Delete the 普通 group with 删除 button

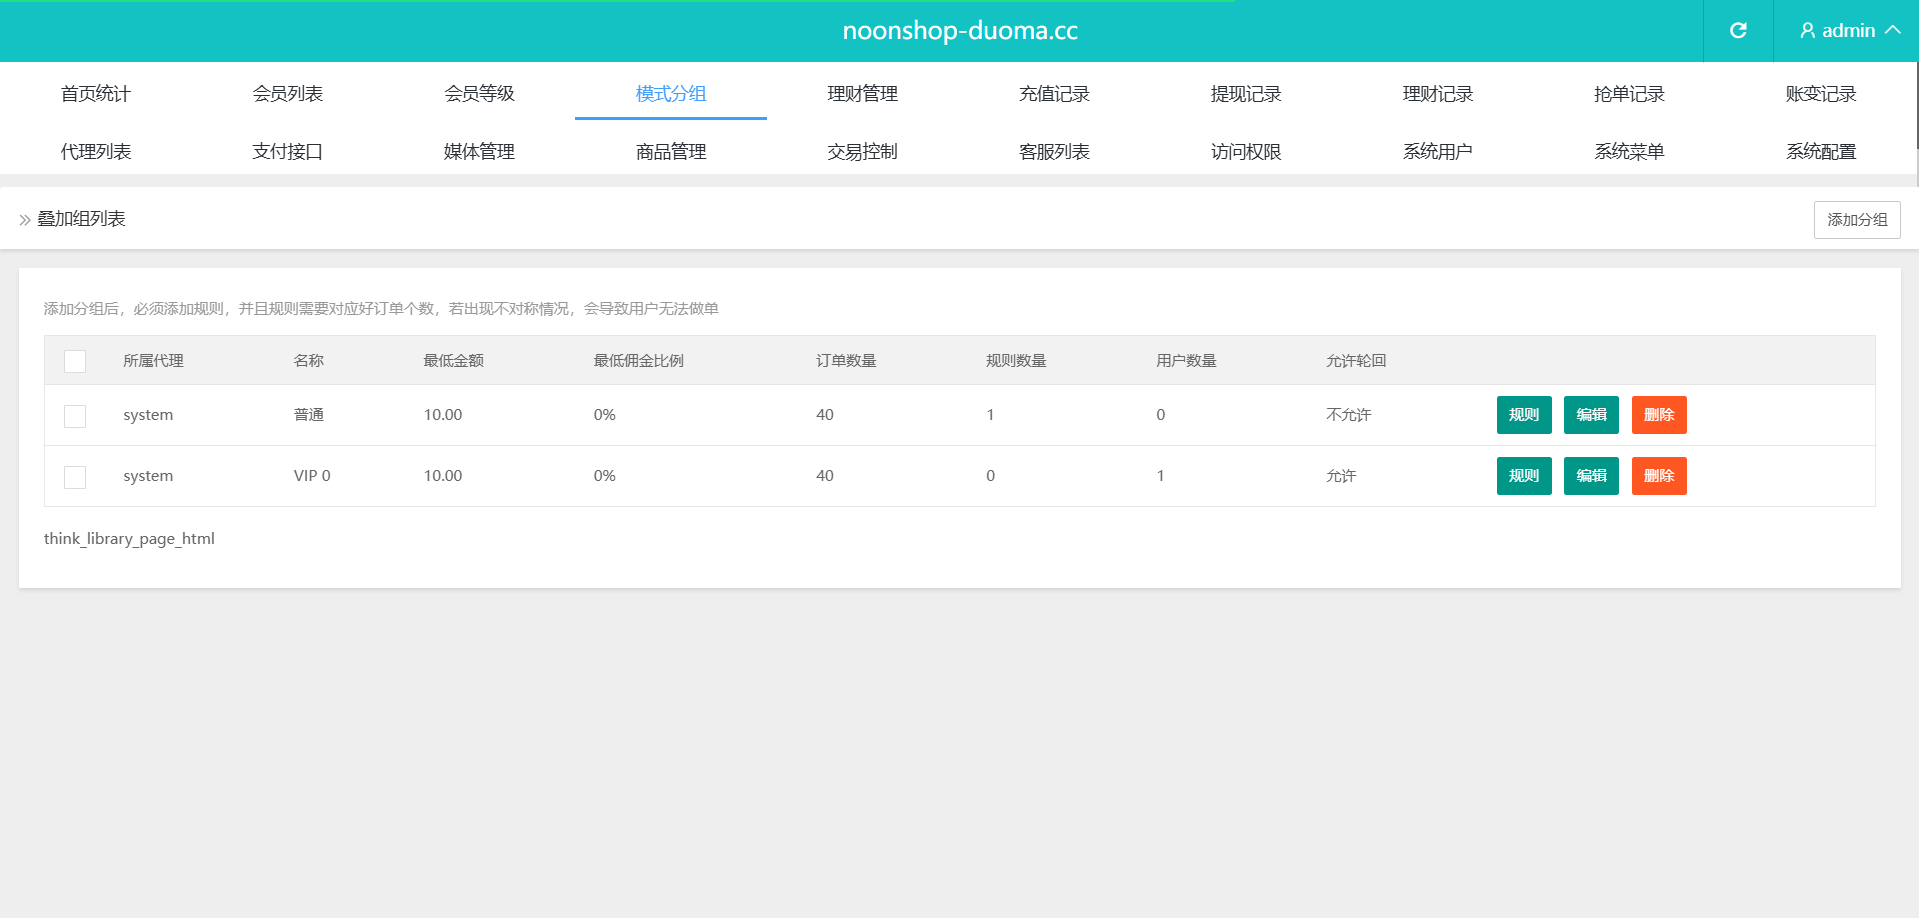click(x=1658, y=415)
